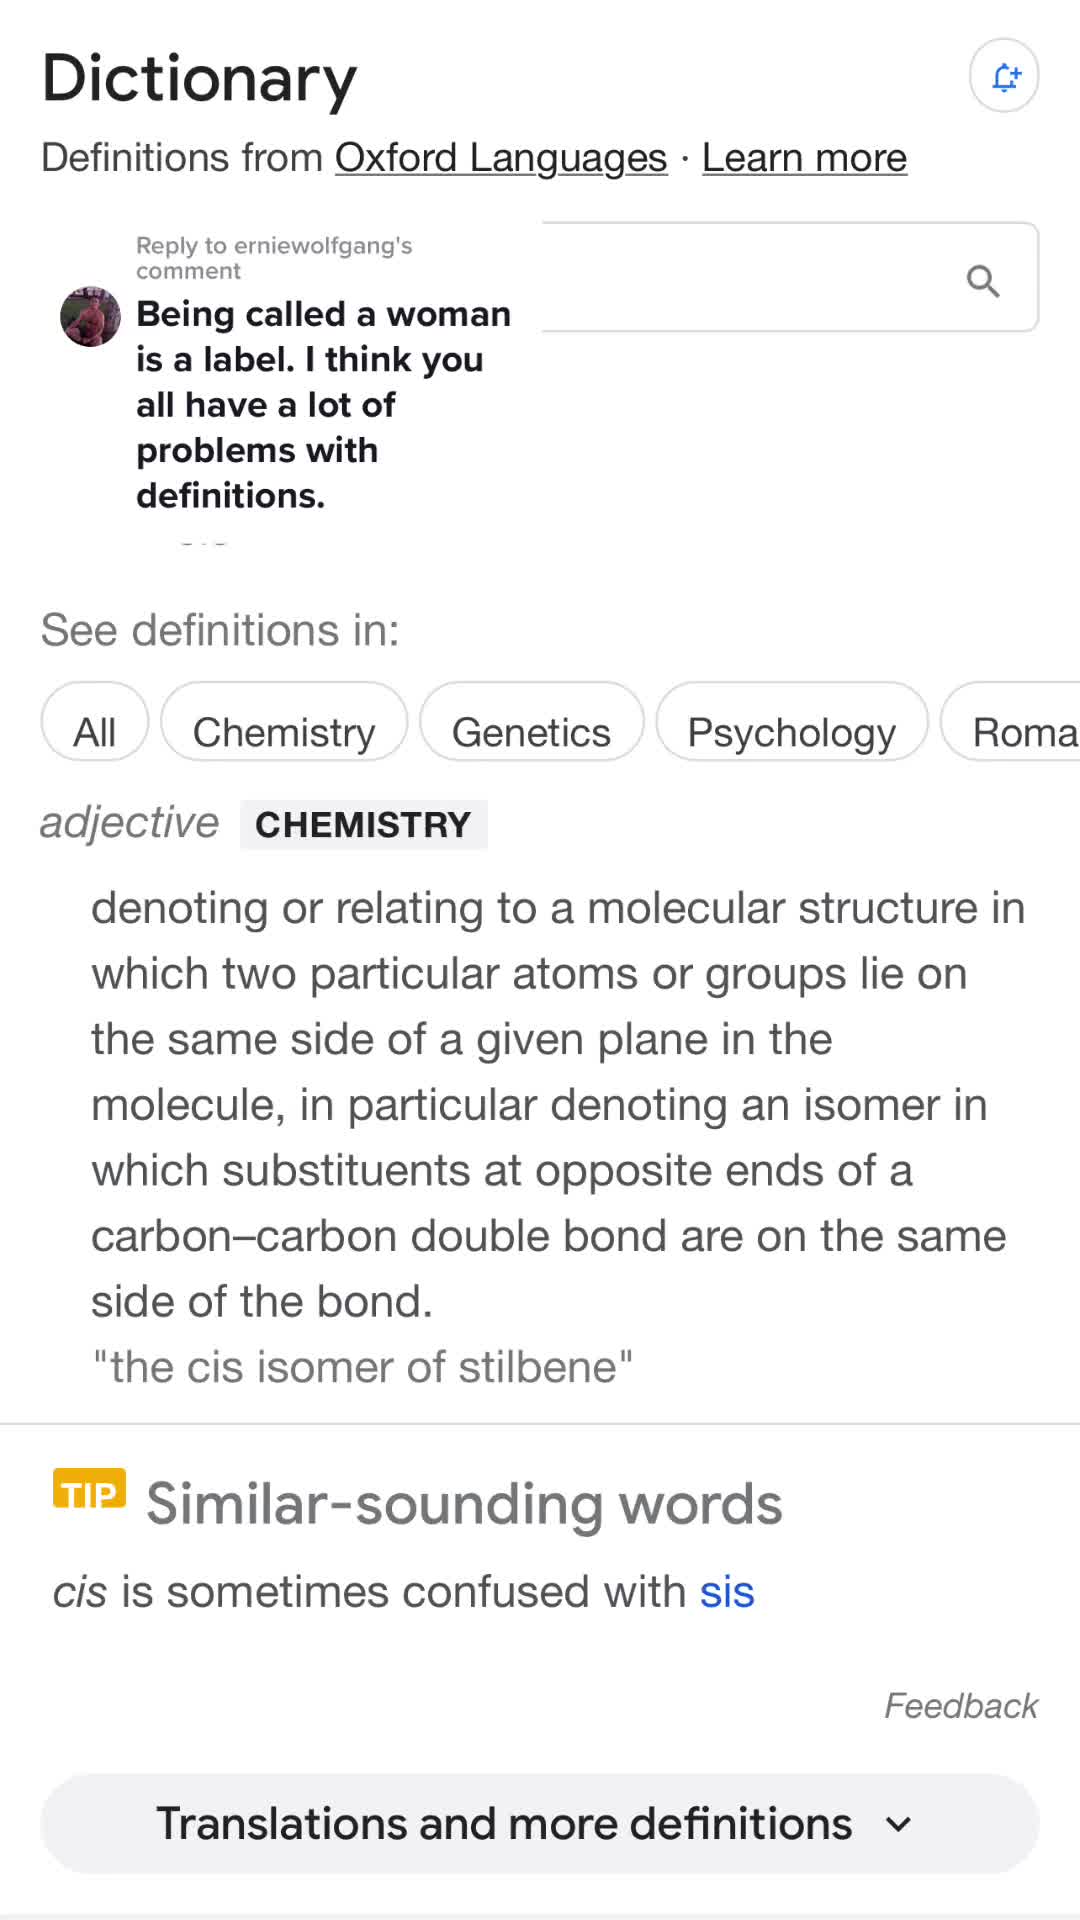
Task: Tap the "the cis isomer of stilbene" example
Action: coord(362,1367)
